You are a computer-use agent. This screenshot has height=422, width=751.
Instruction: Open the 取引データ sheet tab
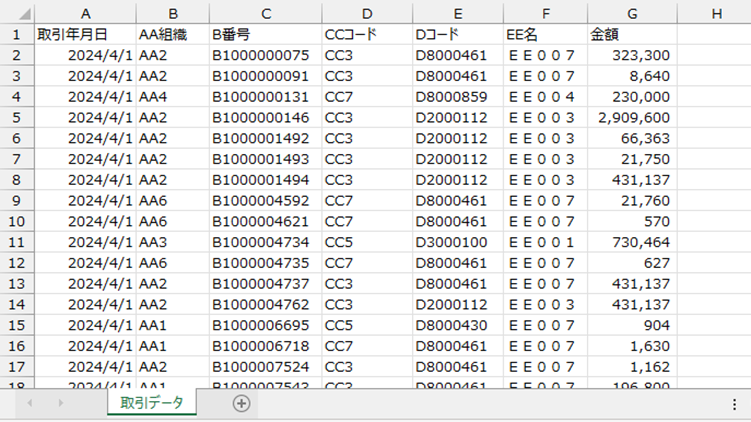pyautogui.click(x=152, y=403)
